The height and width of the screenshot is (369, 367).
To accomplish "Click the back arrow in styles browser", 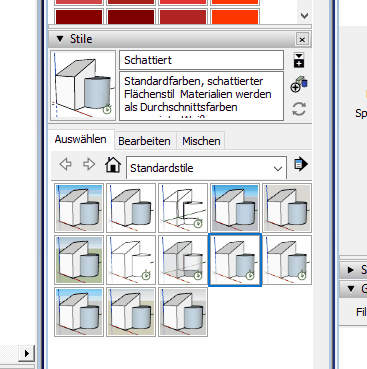I will tap(66, 164).
